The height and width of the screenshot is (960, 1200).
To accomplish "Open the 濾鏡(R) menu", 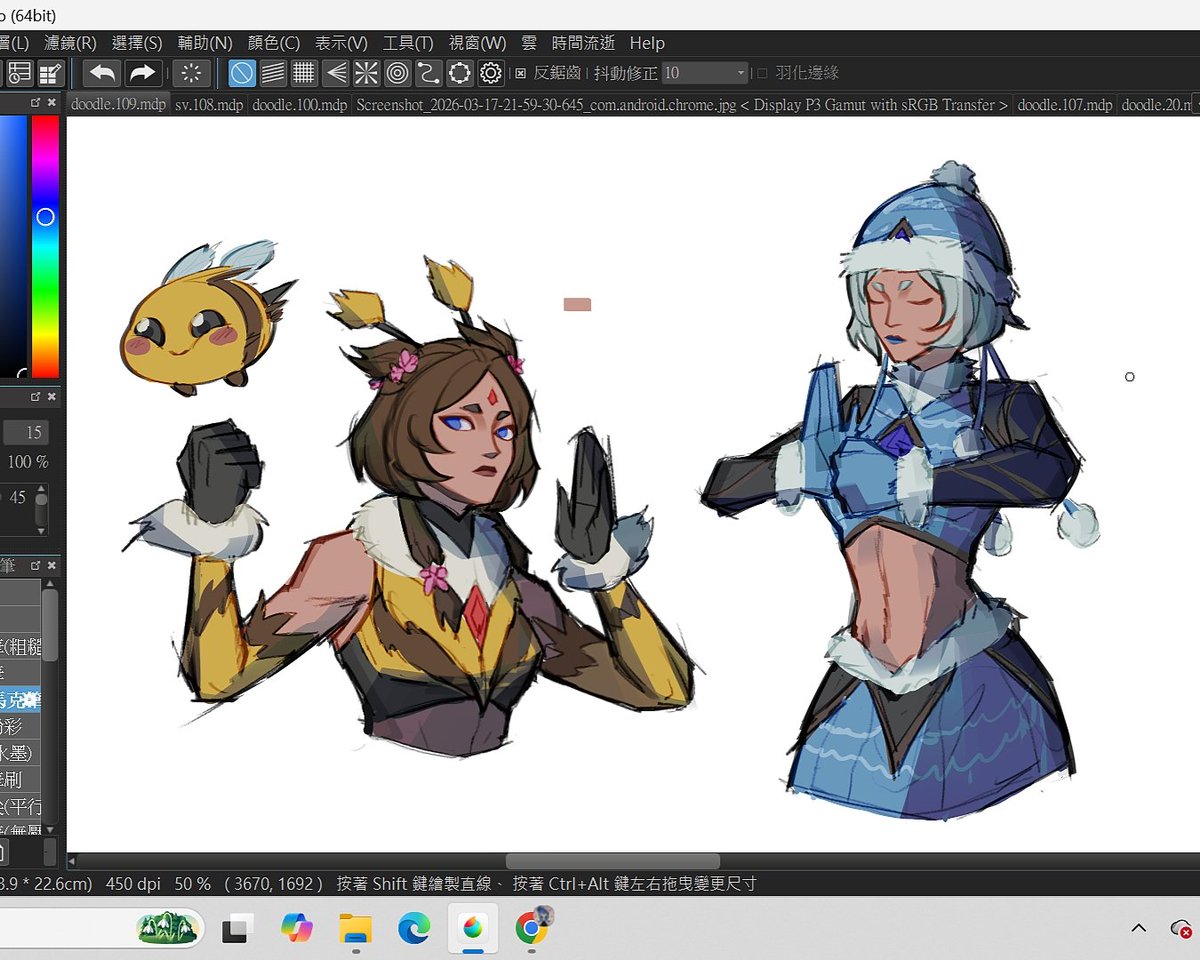I will (70, 43).
